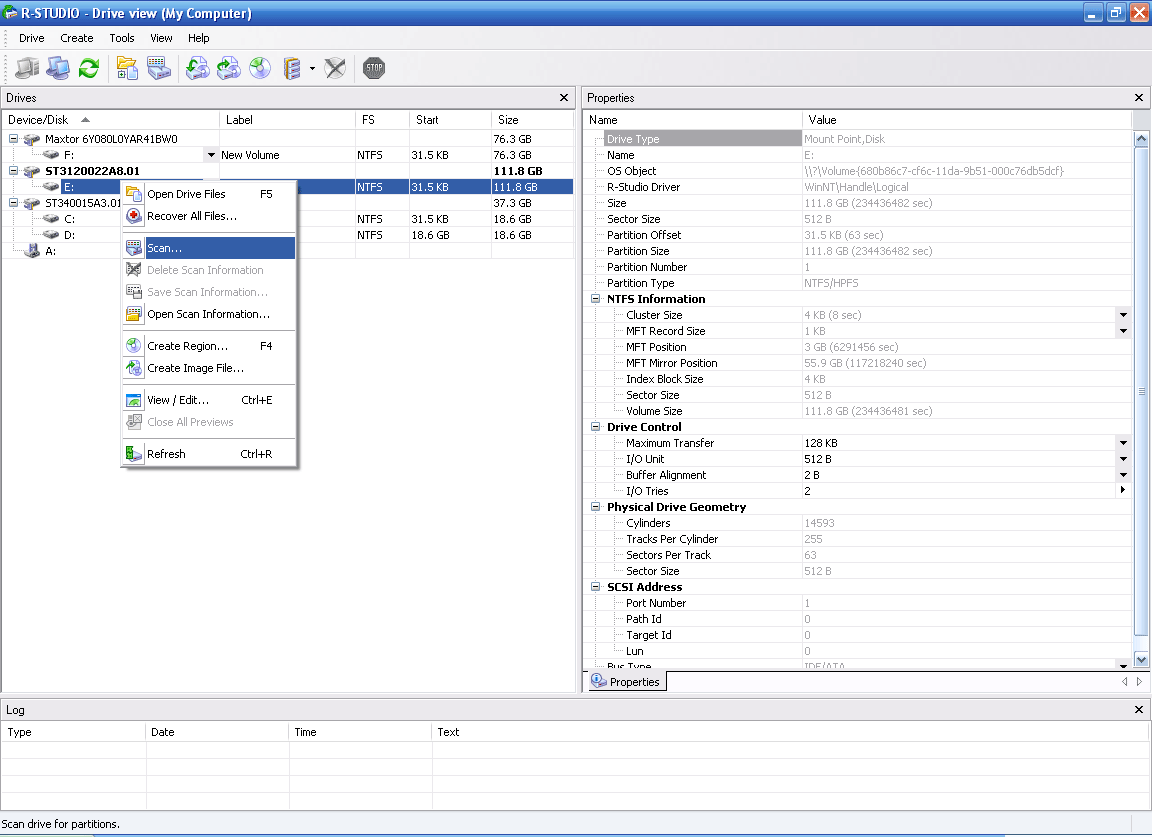Open dropdown arrow on the F: row

pos(212,155)
